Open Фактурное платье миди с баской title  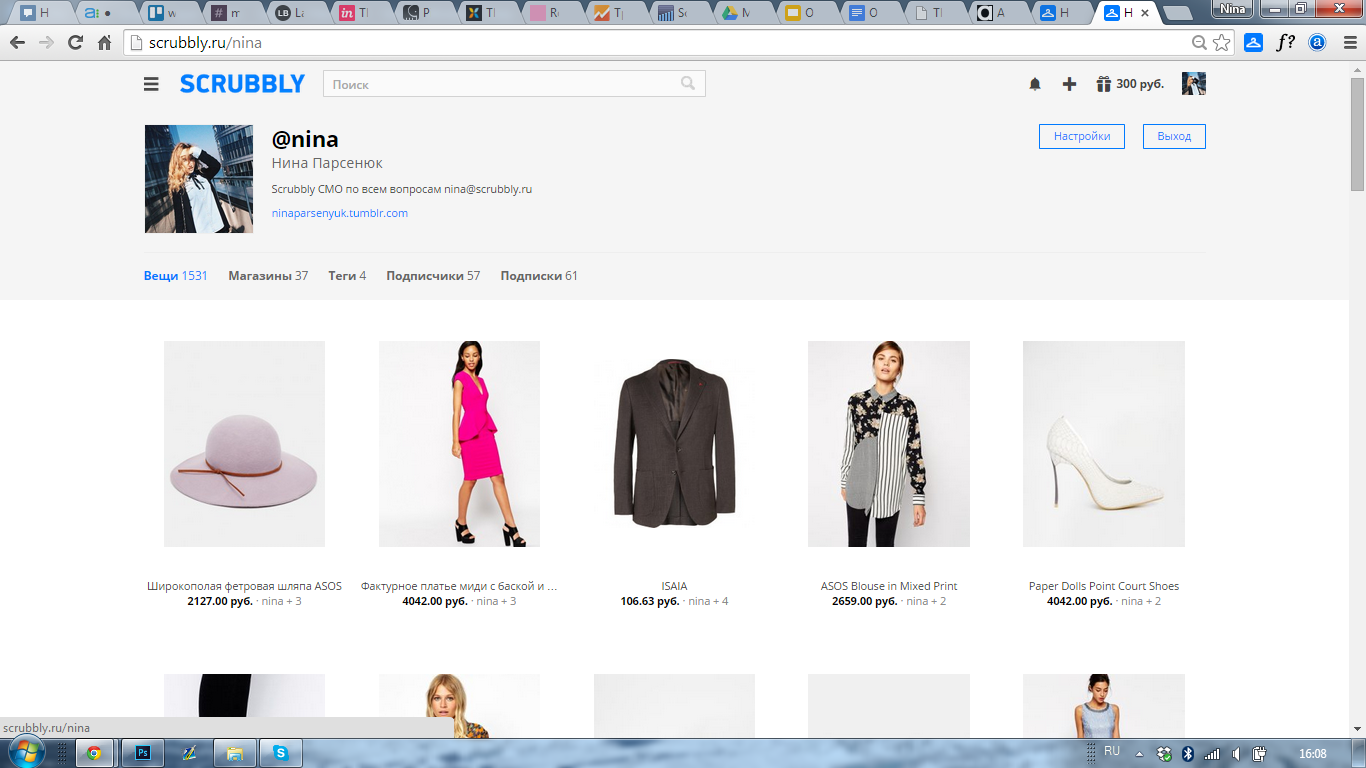[459, 586]
